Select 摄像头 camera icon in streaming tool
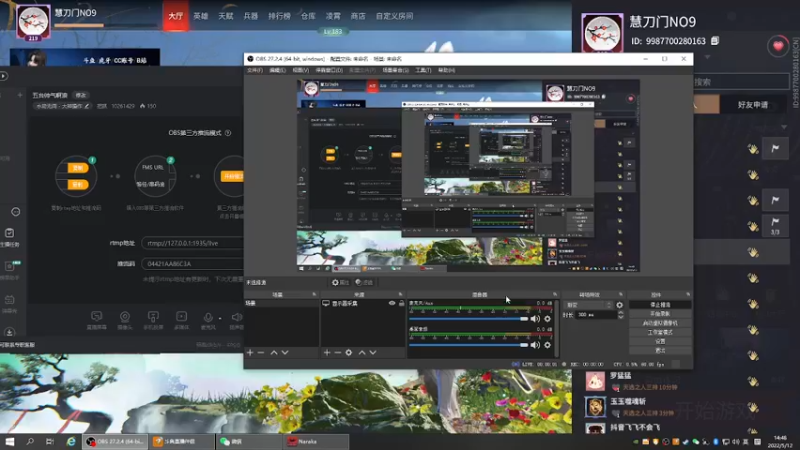This screenshot has height=450, width=800. (124, 320)
